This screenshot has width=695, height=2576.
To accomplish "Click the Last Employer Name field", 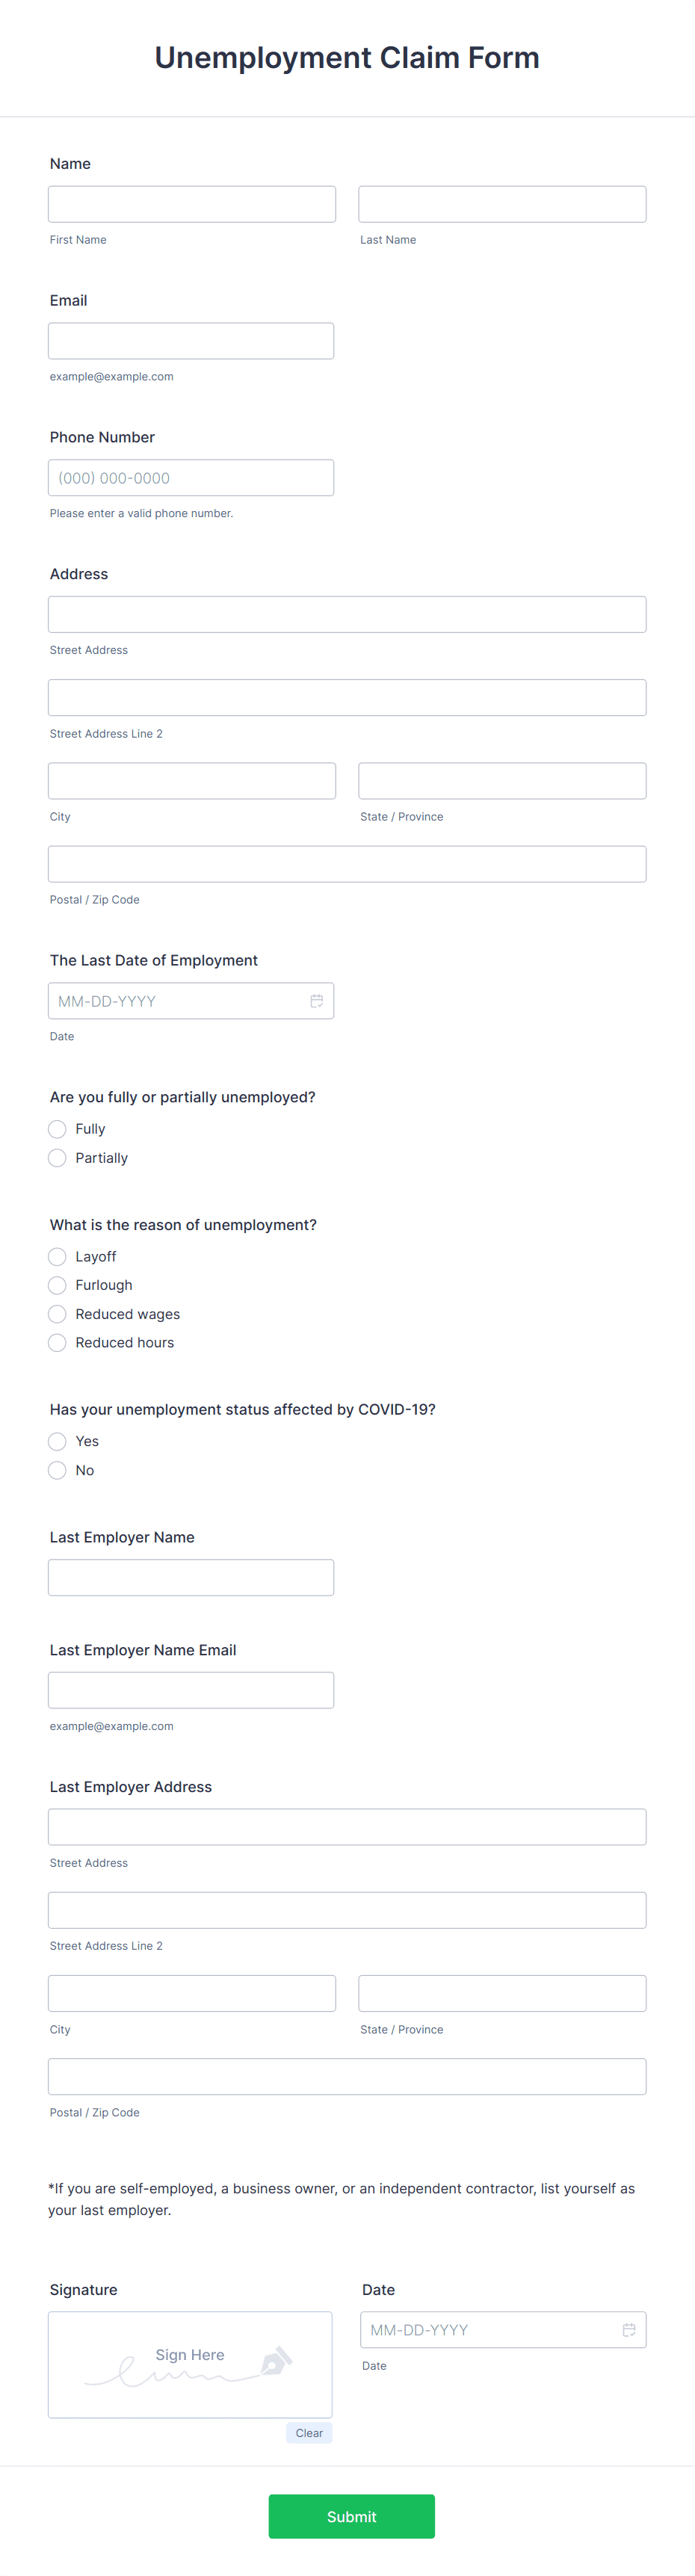I will coord(191,1577).
